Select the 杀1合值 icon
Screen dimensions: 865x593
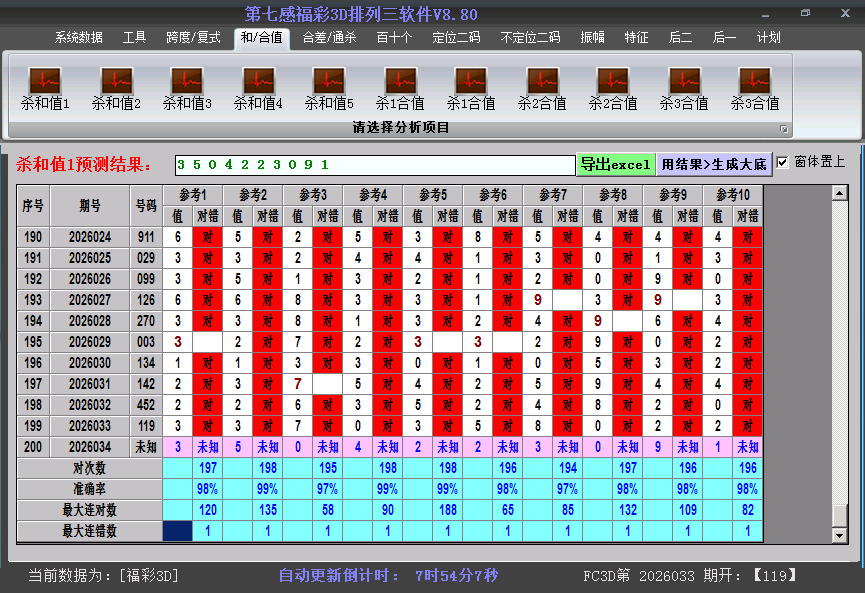(x=400, y=80)
